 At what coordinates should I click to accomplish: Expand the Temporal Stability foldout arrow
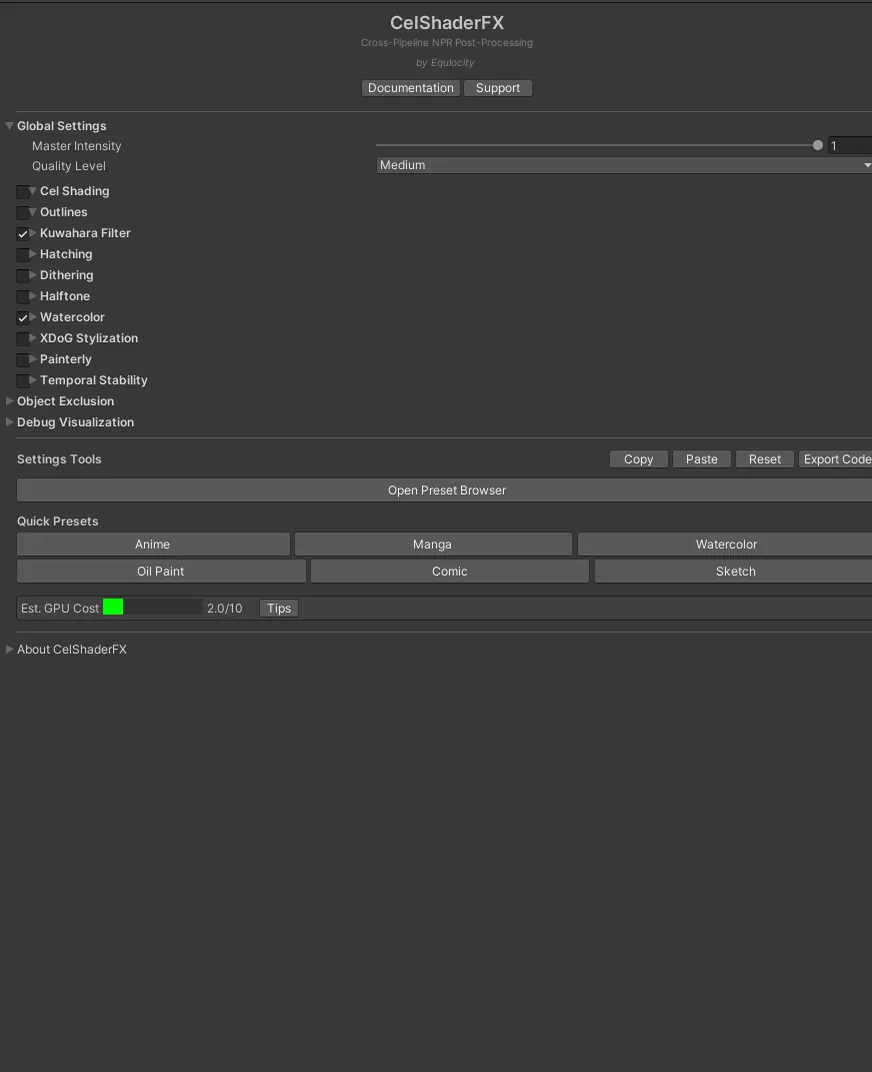[x=33, y=380]
